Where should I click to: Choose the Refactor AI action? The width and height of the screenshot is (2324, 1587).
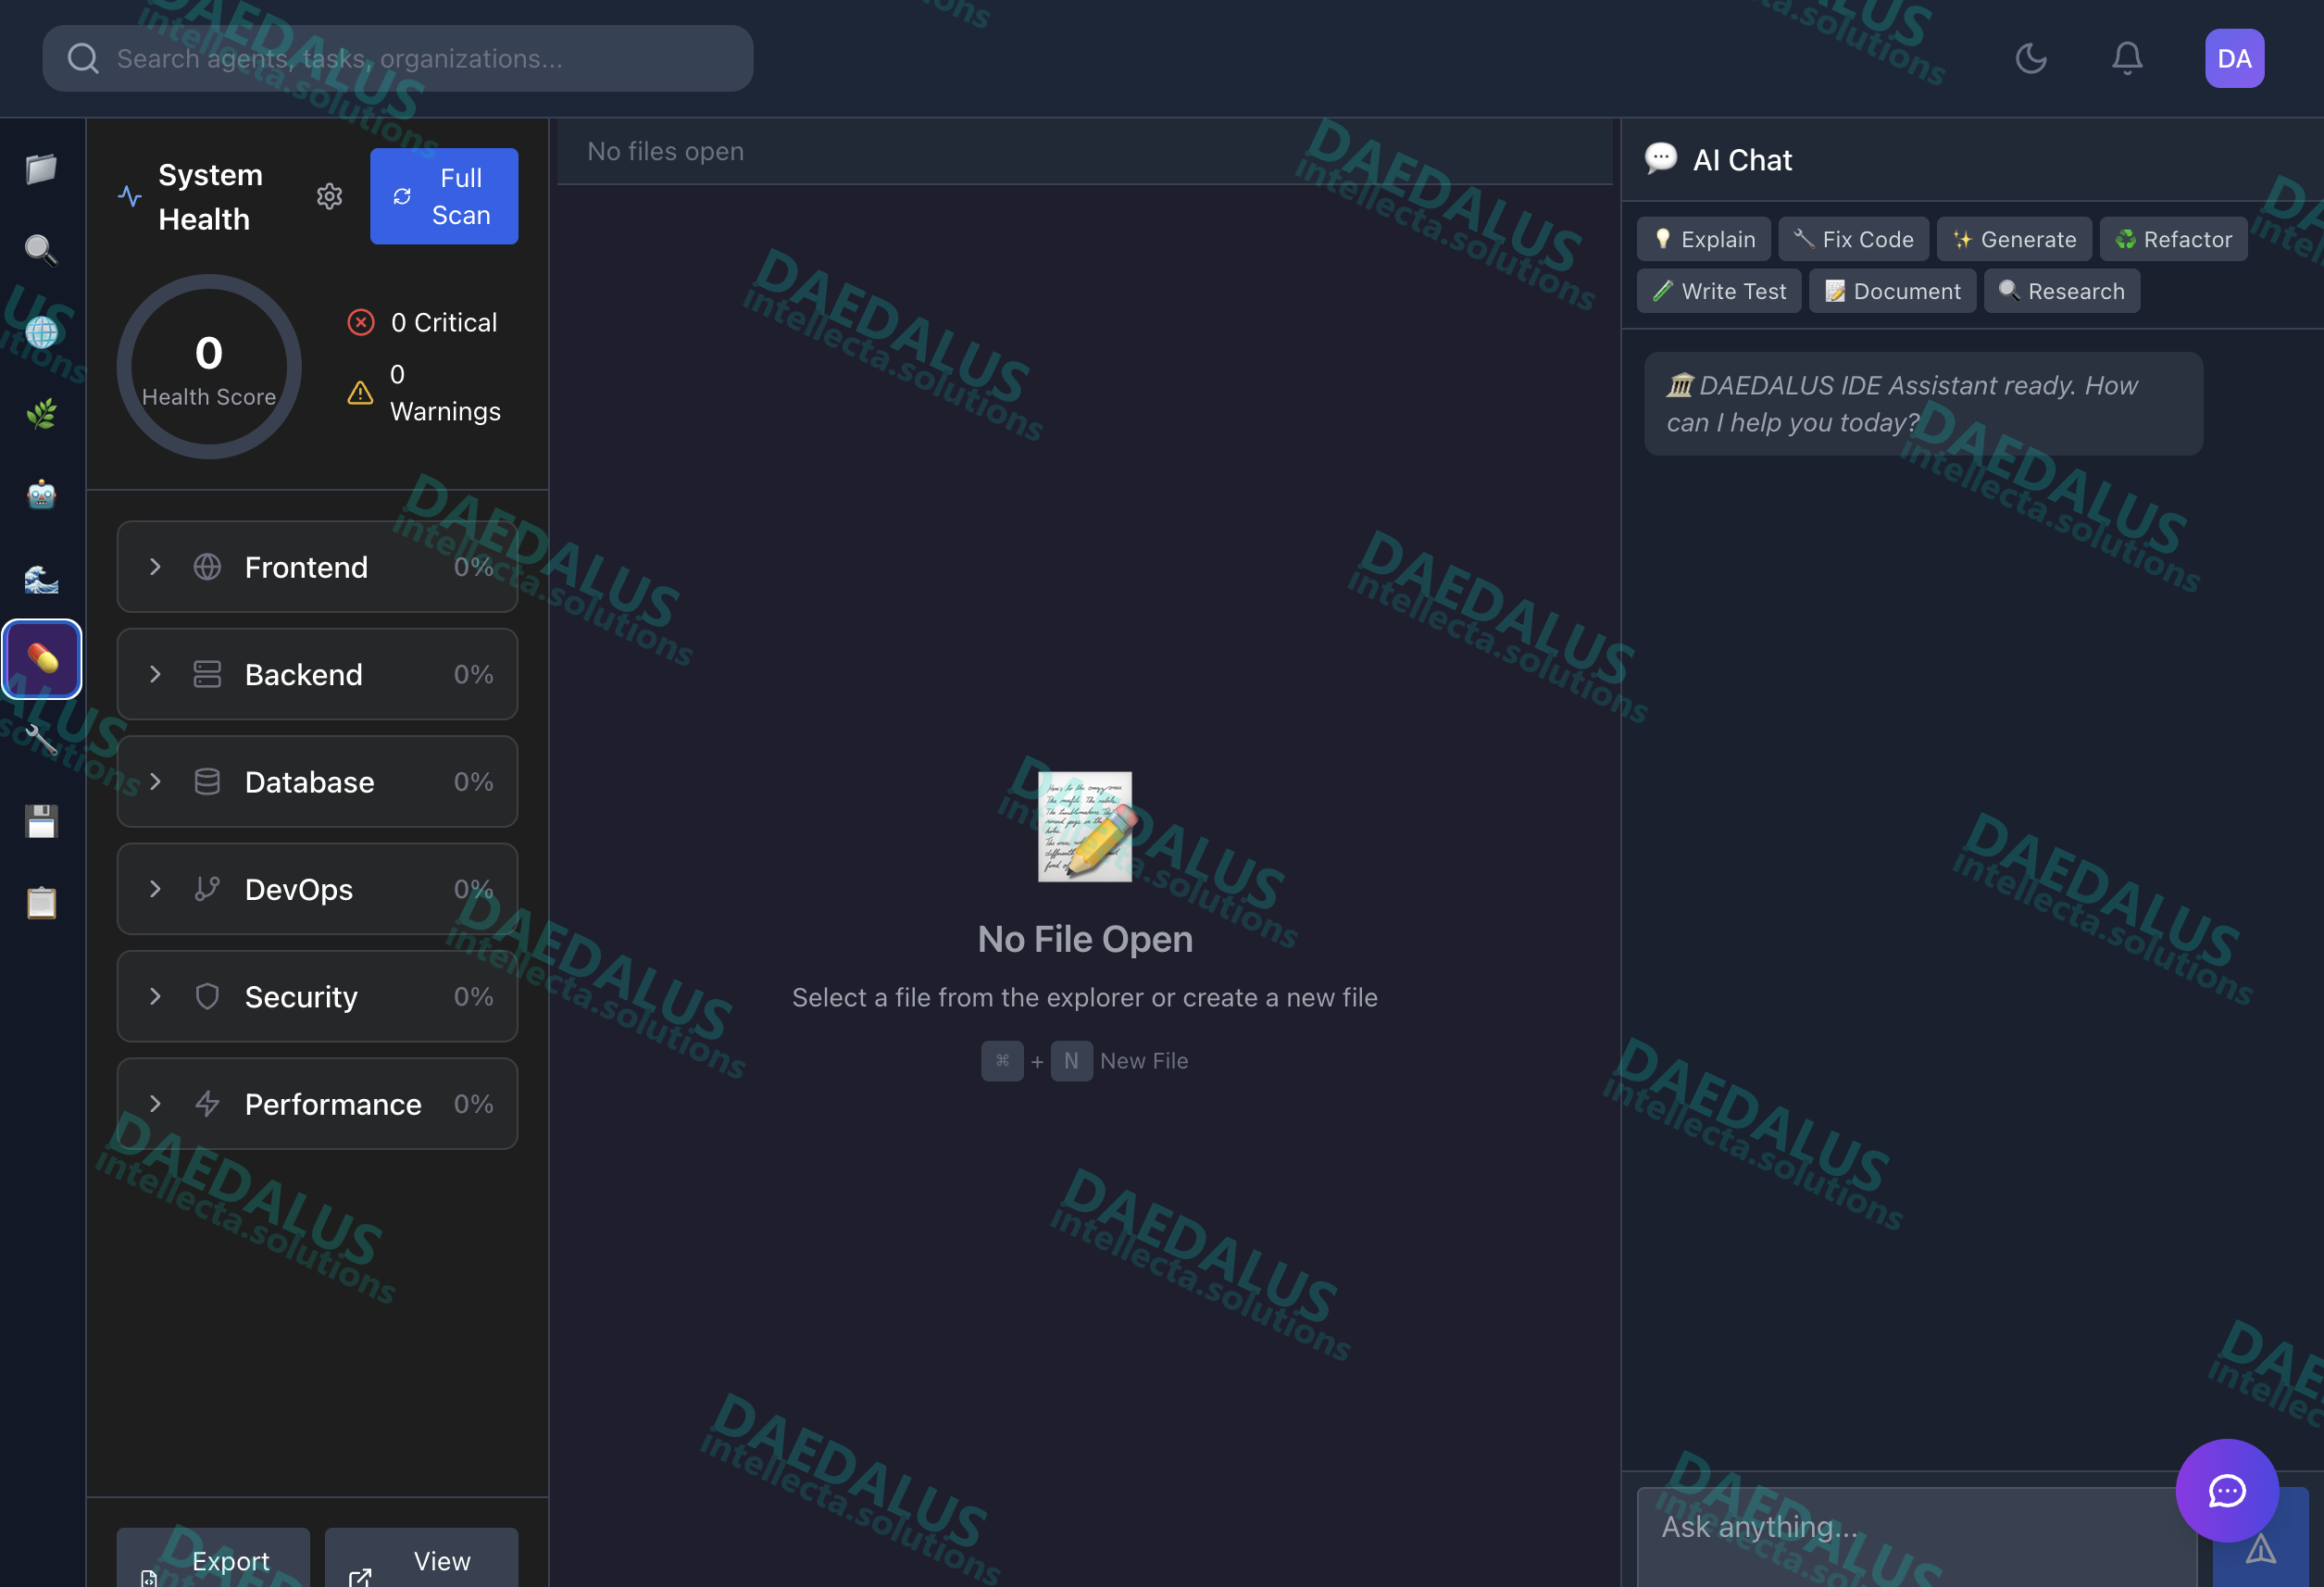pyautogui.click(x=2173, y=239)
